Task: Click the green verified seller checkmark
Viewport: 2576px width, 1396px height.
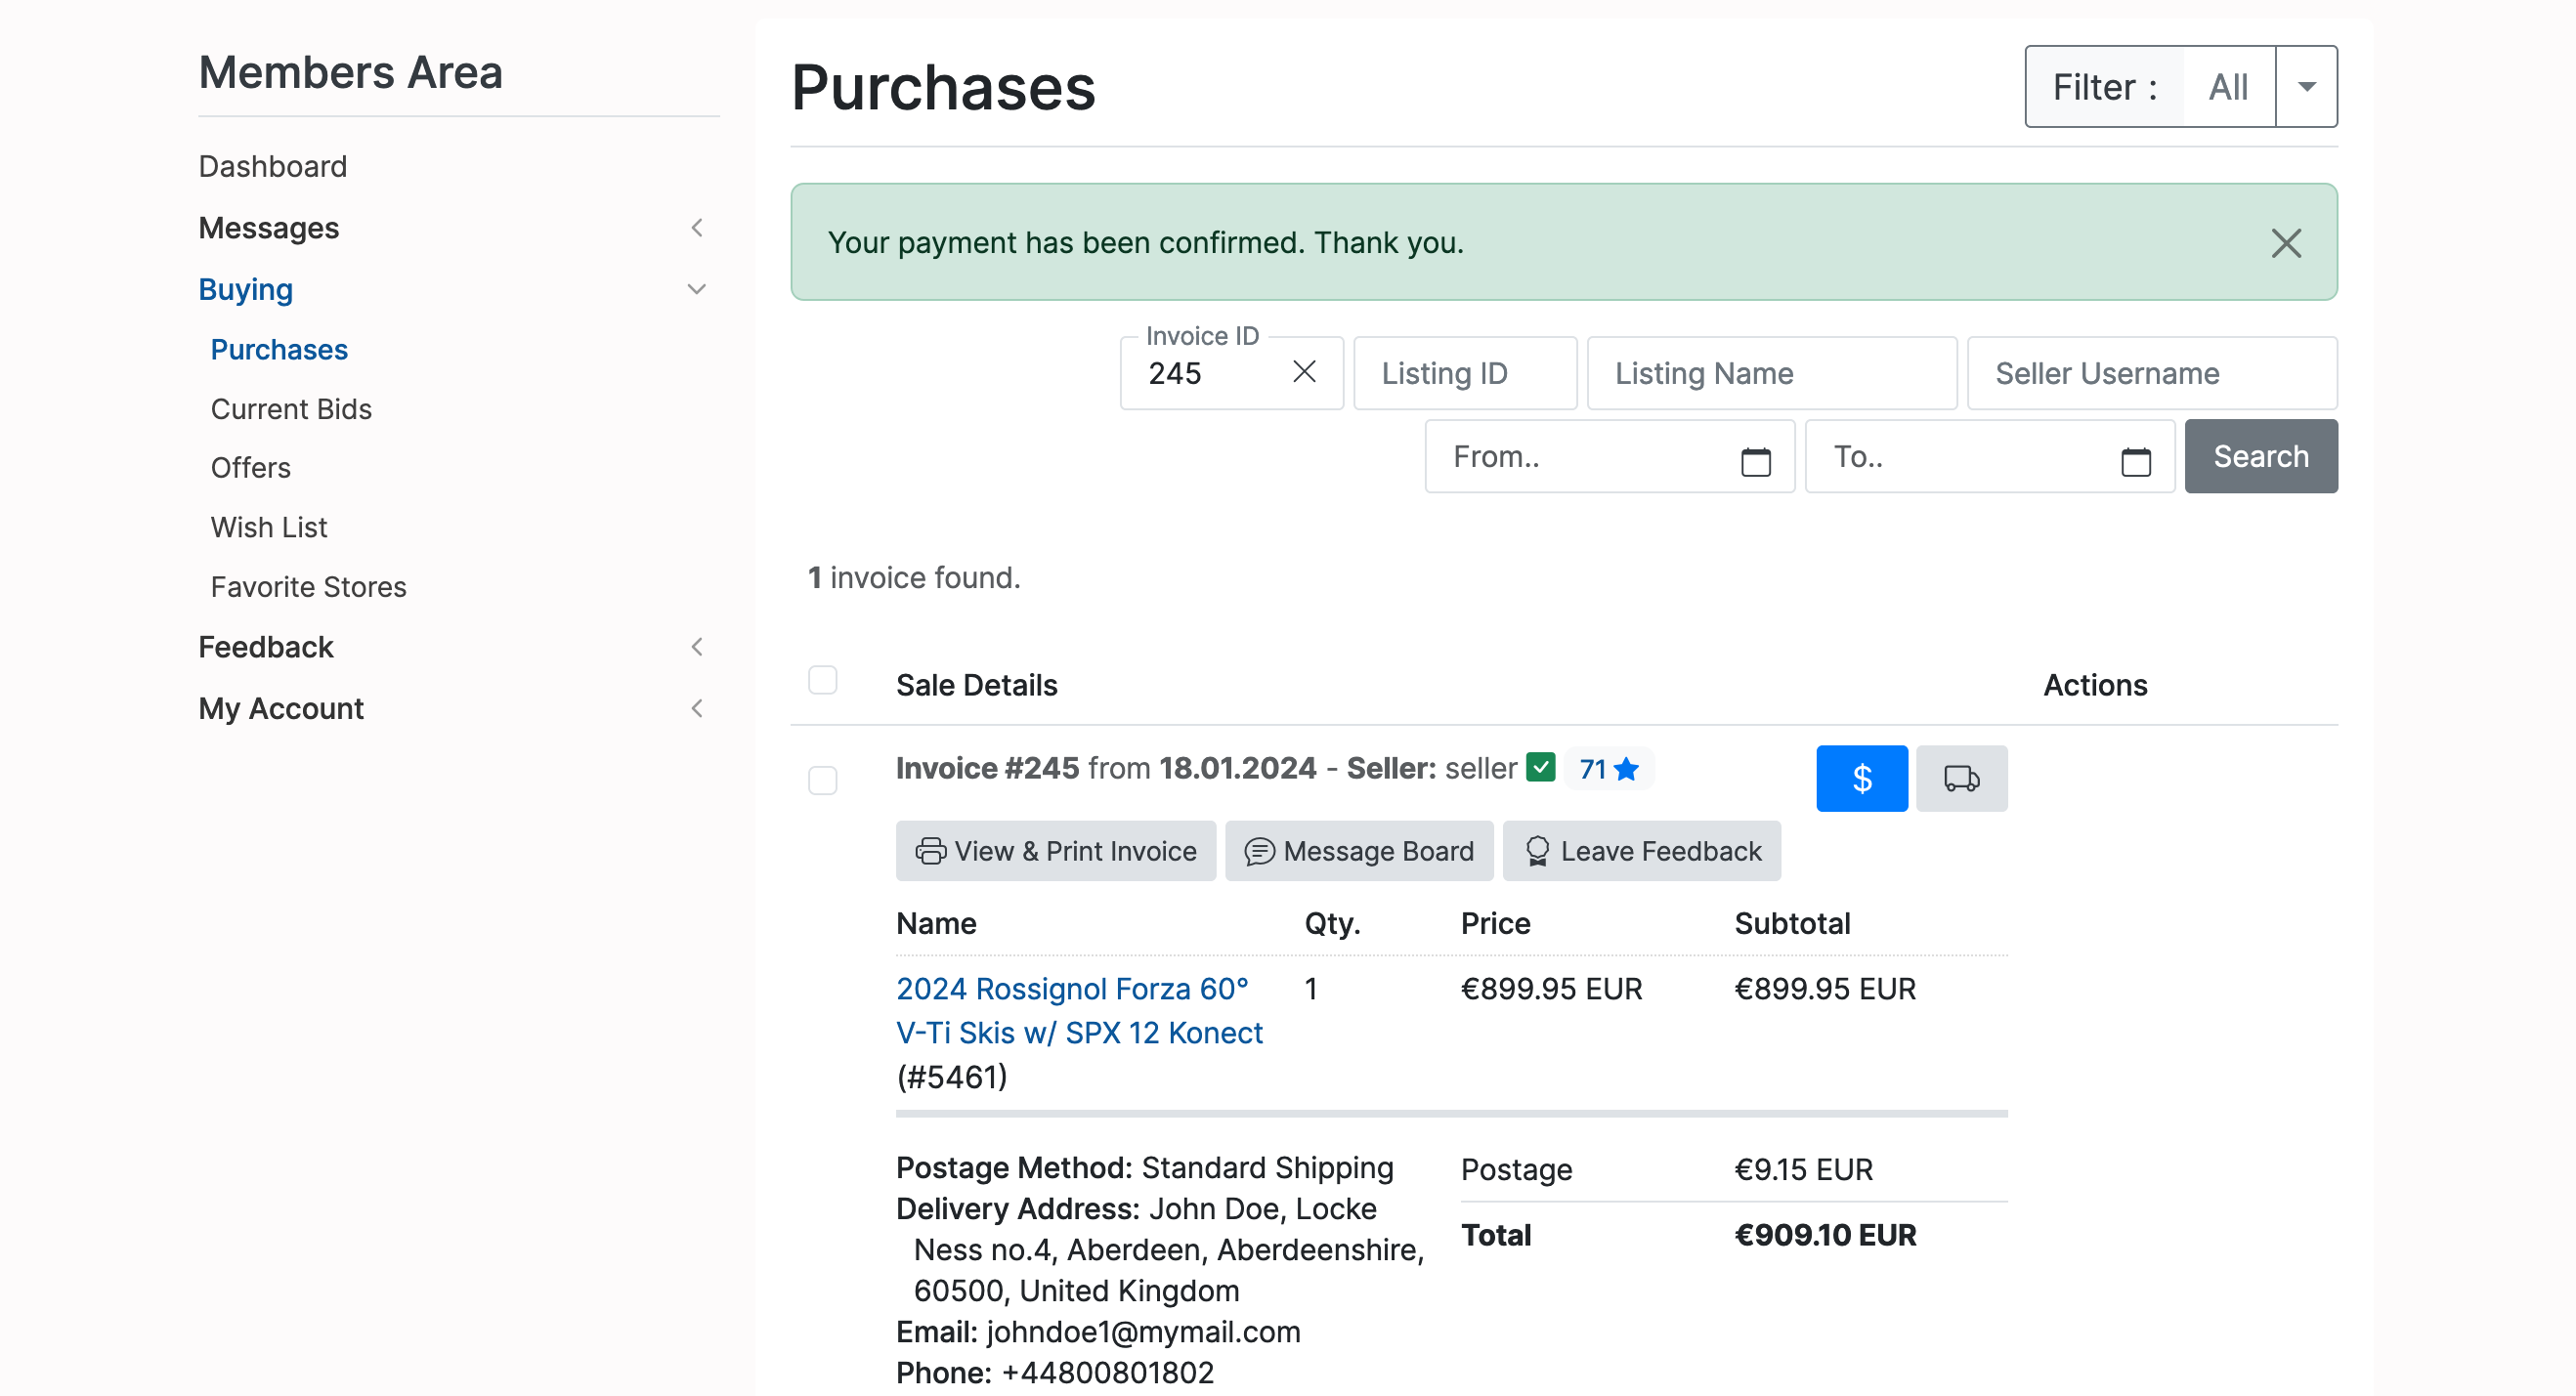Action: click(x=1540, y=768)
